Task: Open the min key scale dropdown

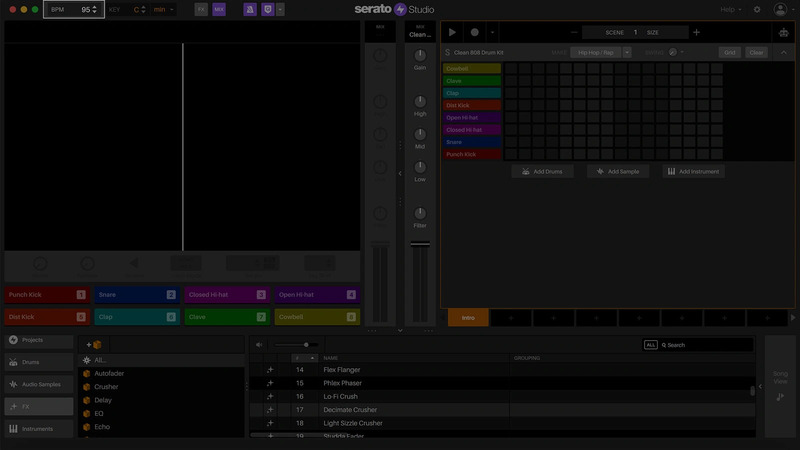Action: pyautogui.click(x=163, y=9)
